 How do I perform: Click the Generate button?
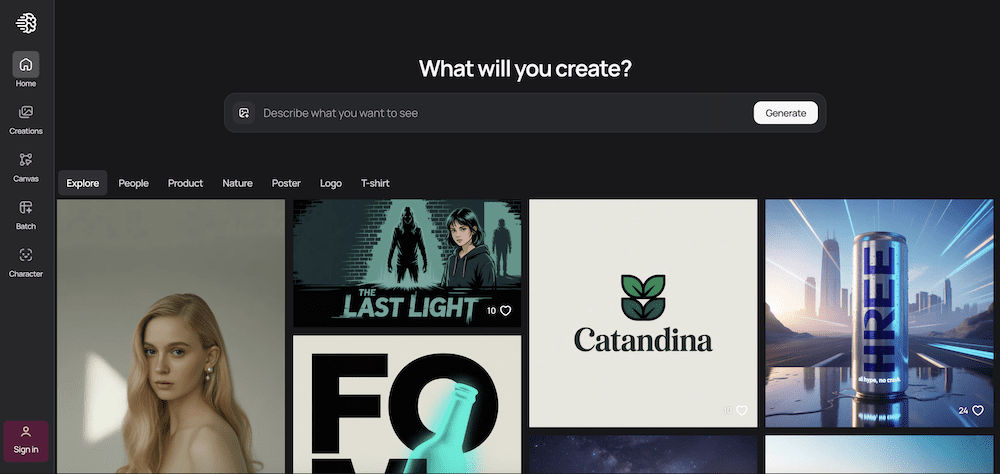(x=786, y=113)
